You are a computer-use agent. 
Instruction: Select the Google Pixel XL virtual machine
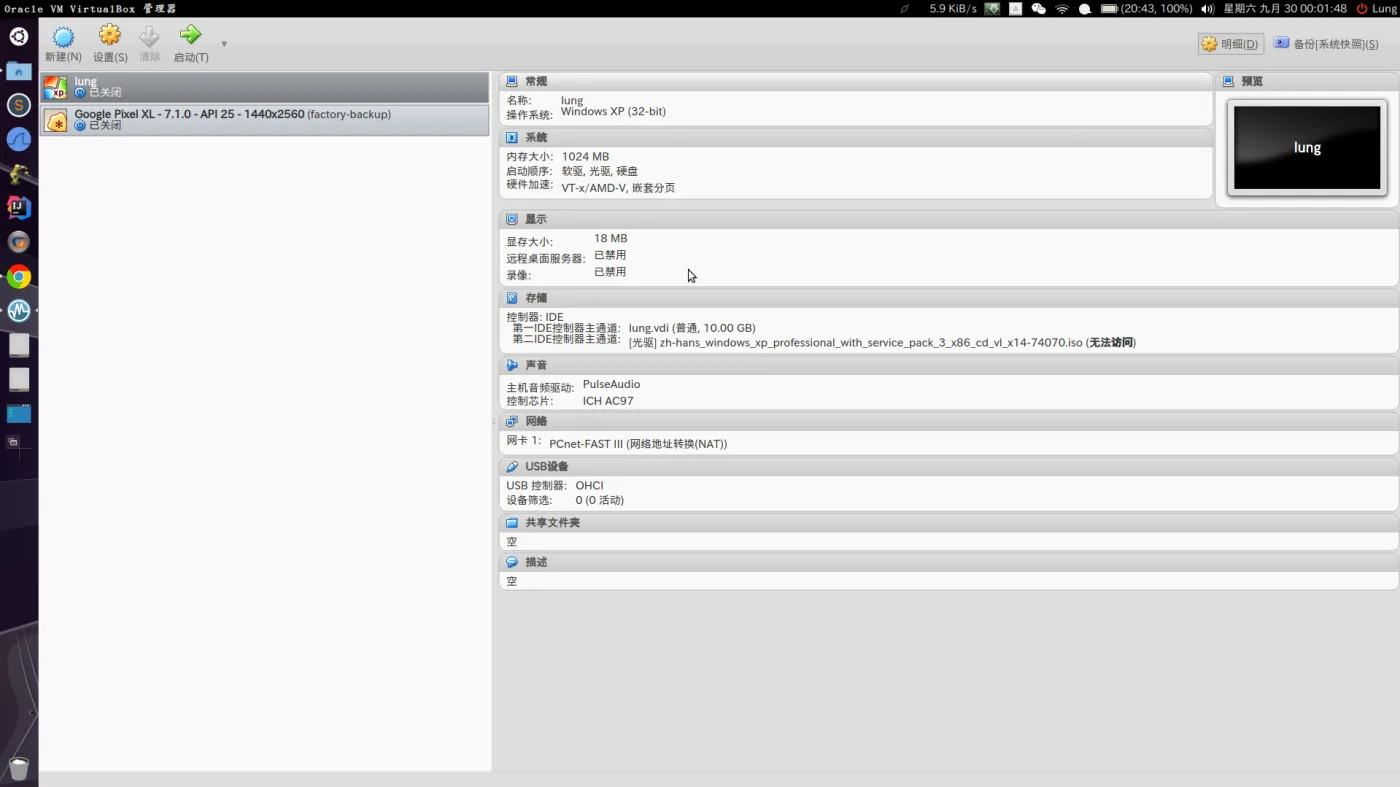pos(265,120)
